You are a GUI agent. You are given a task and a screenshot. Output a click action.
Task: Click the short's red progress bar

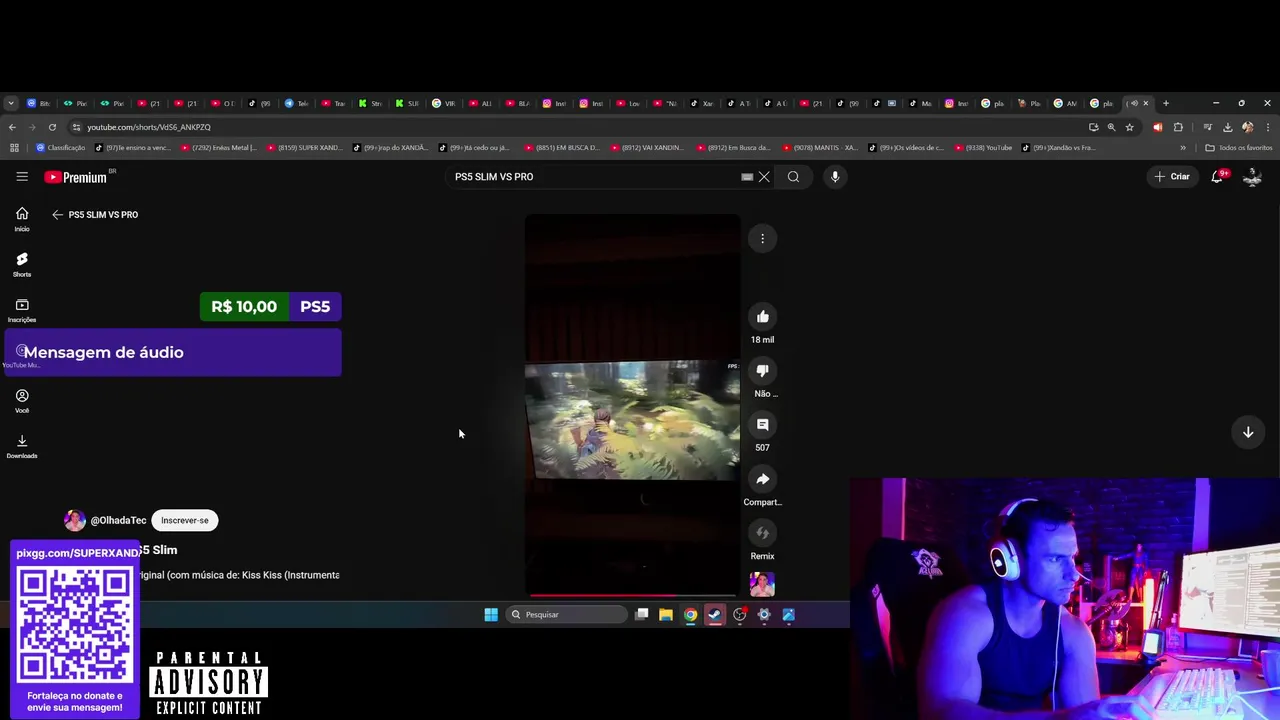(632, 595)
